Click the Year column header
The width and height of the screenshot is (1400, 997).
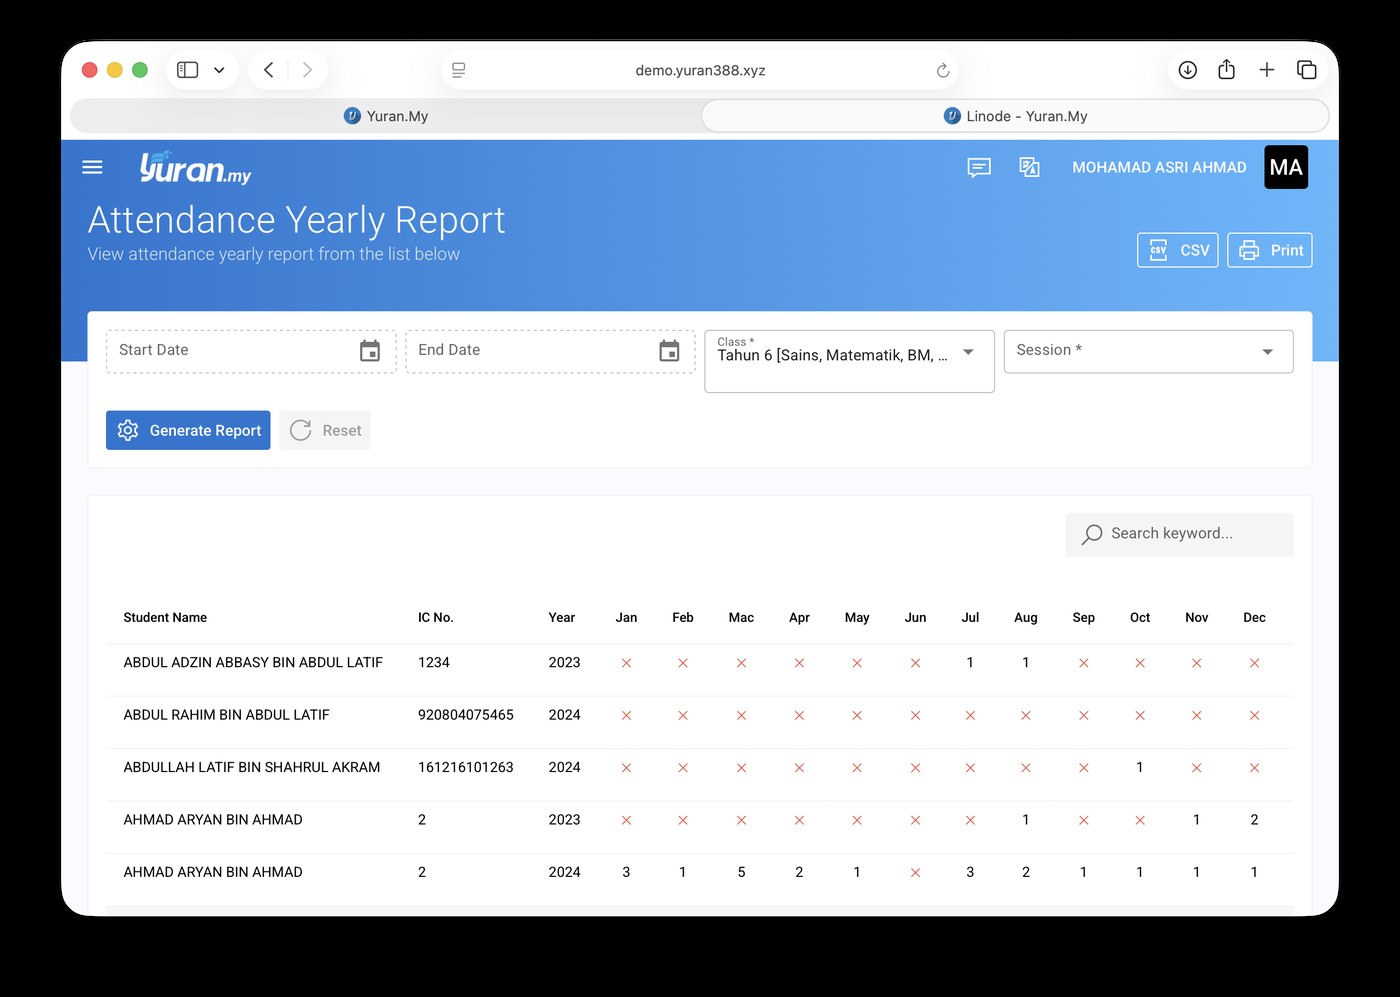562,617
